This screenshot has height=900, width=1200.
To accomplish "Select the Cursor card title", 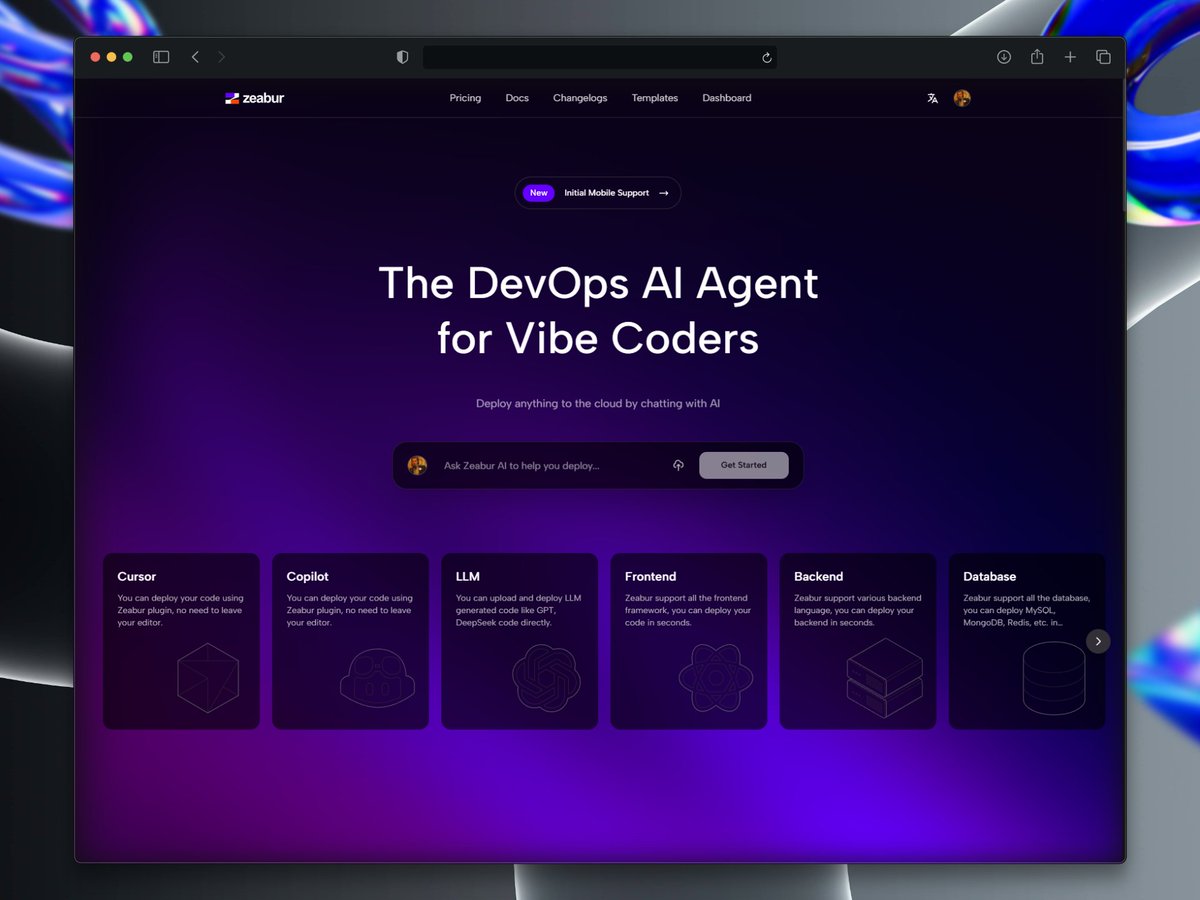I will tap(137, 576).
